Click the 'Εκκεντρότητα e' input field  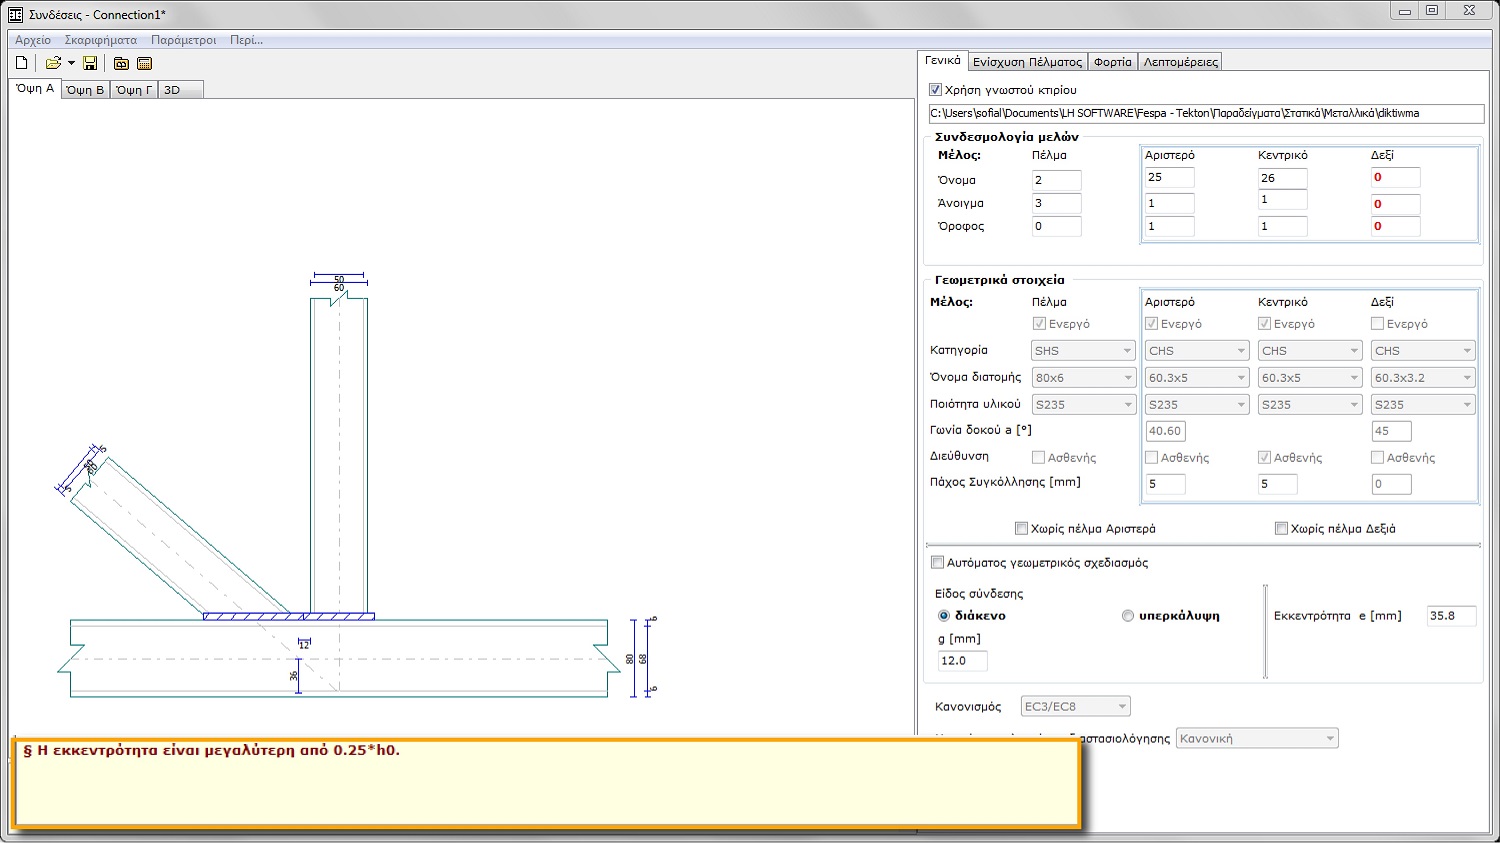pyautogui.click(x=1450, y=616)
